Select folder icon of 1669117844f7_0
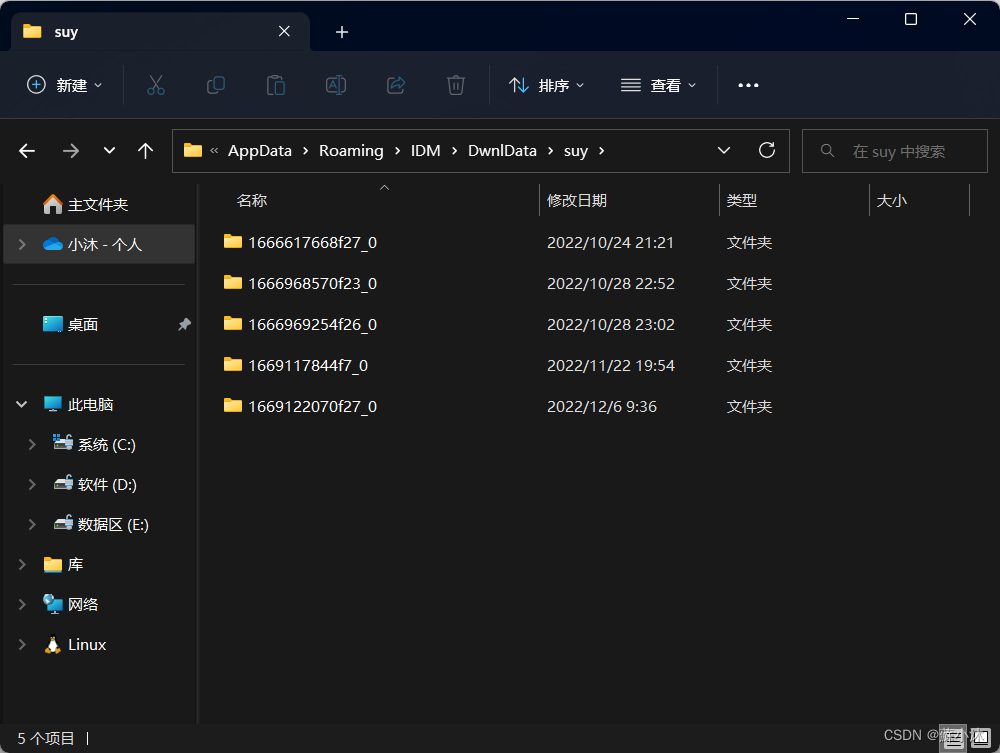The width and height of the screenshot is (1000, 753). click(233, 365)
